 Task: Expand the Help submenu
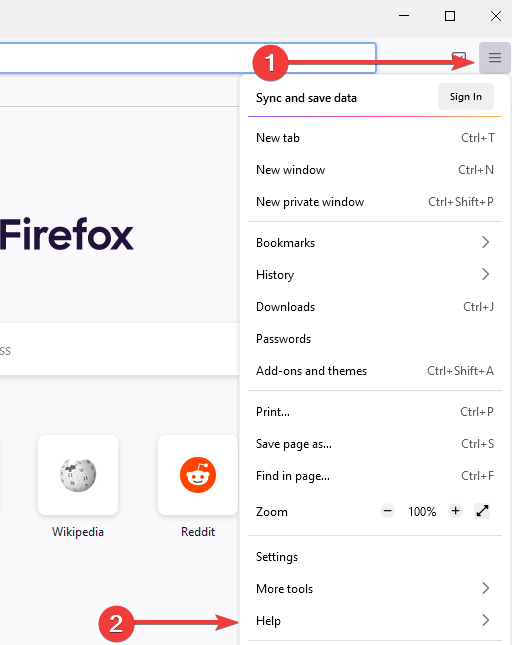(375, 621)
